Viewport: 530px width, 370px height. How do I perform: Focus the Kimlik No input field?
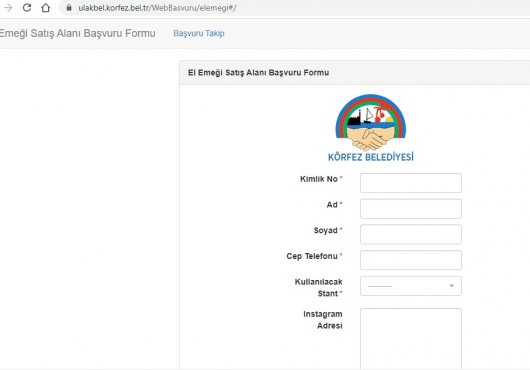pyautogui.click(x=411, y=183)
